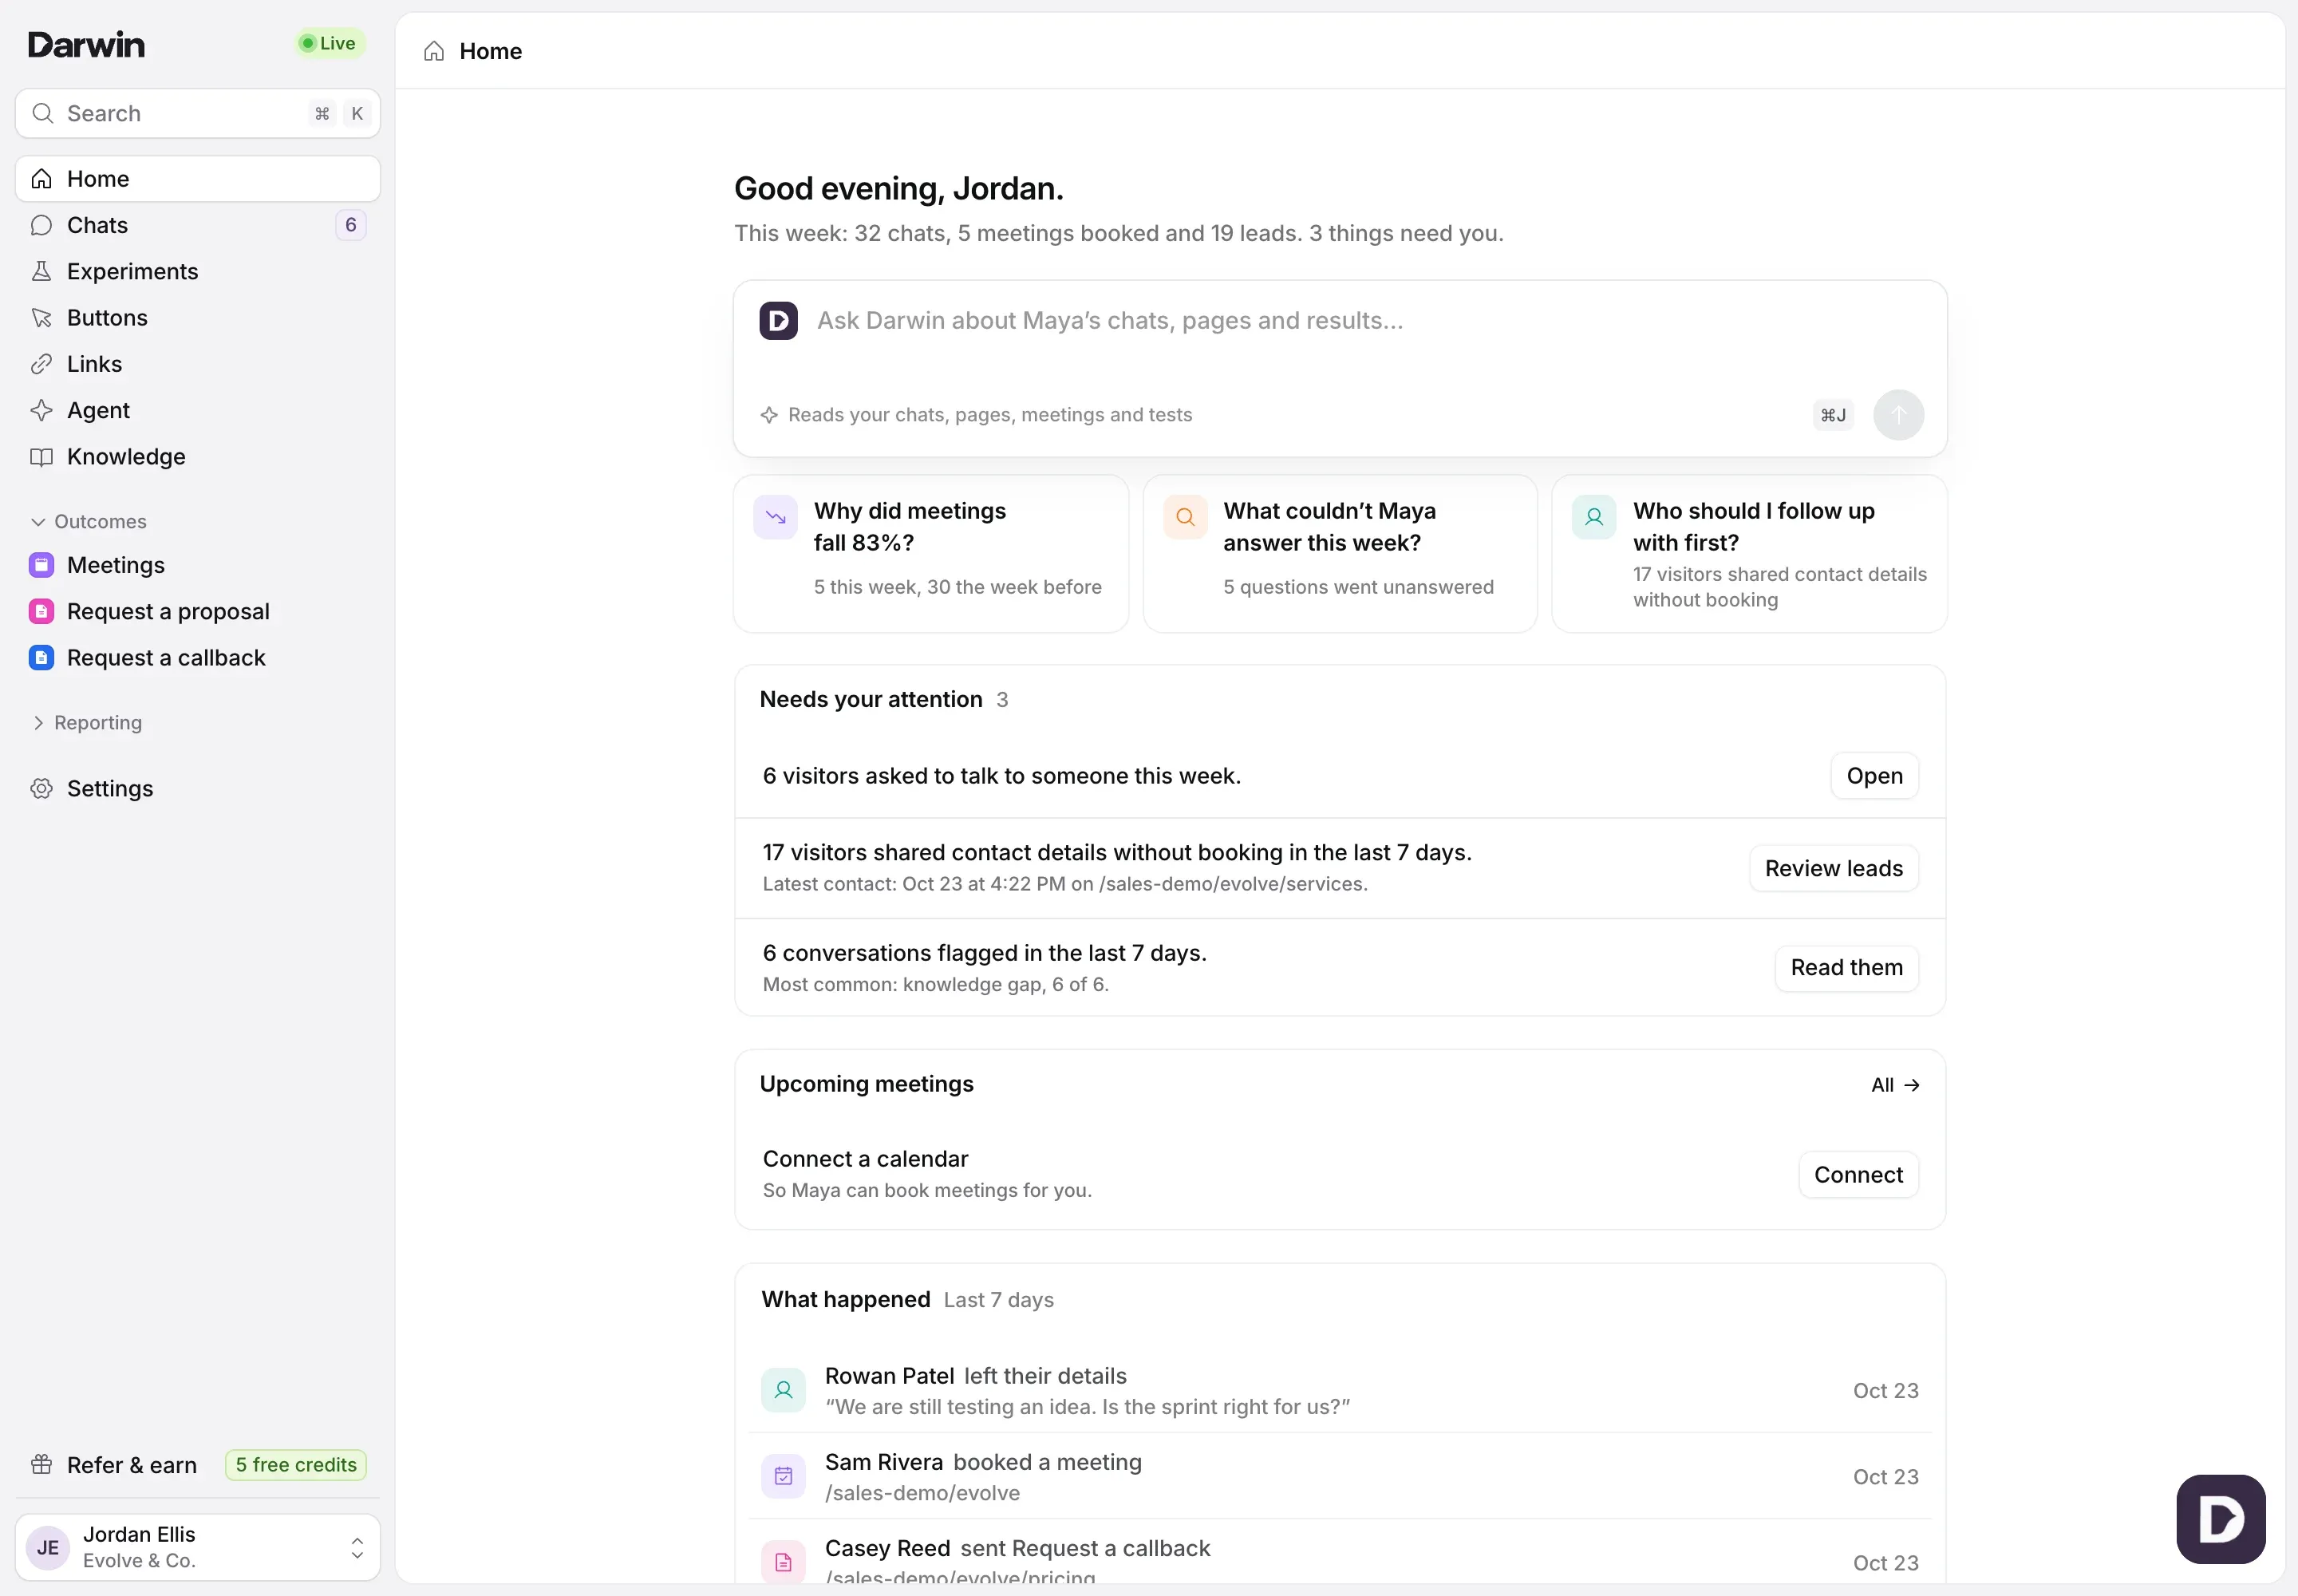Open the Sam Rivera booked a meeting entry
This screenshot has height=1596, width=2298.
coord(1340,1476)
